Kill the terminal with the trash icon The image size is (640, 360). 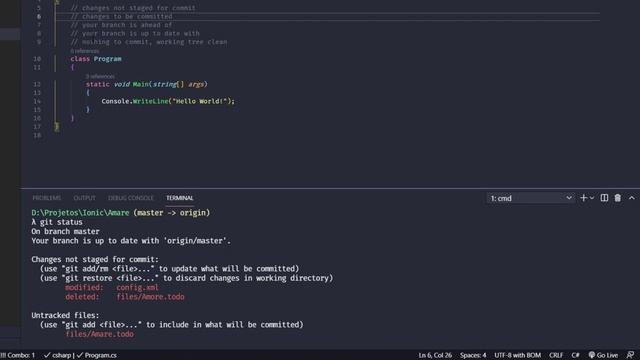(x=618, y=198)
